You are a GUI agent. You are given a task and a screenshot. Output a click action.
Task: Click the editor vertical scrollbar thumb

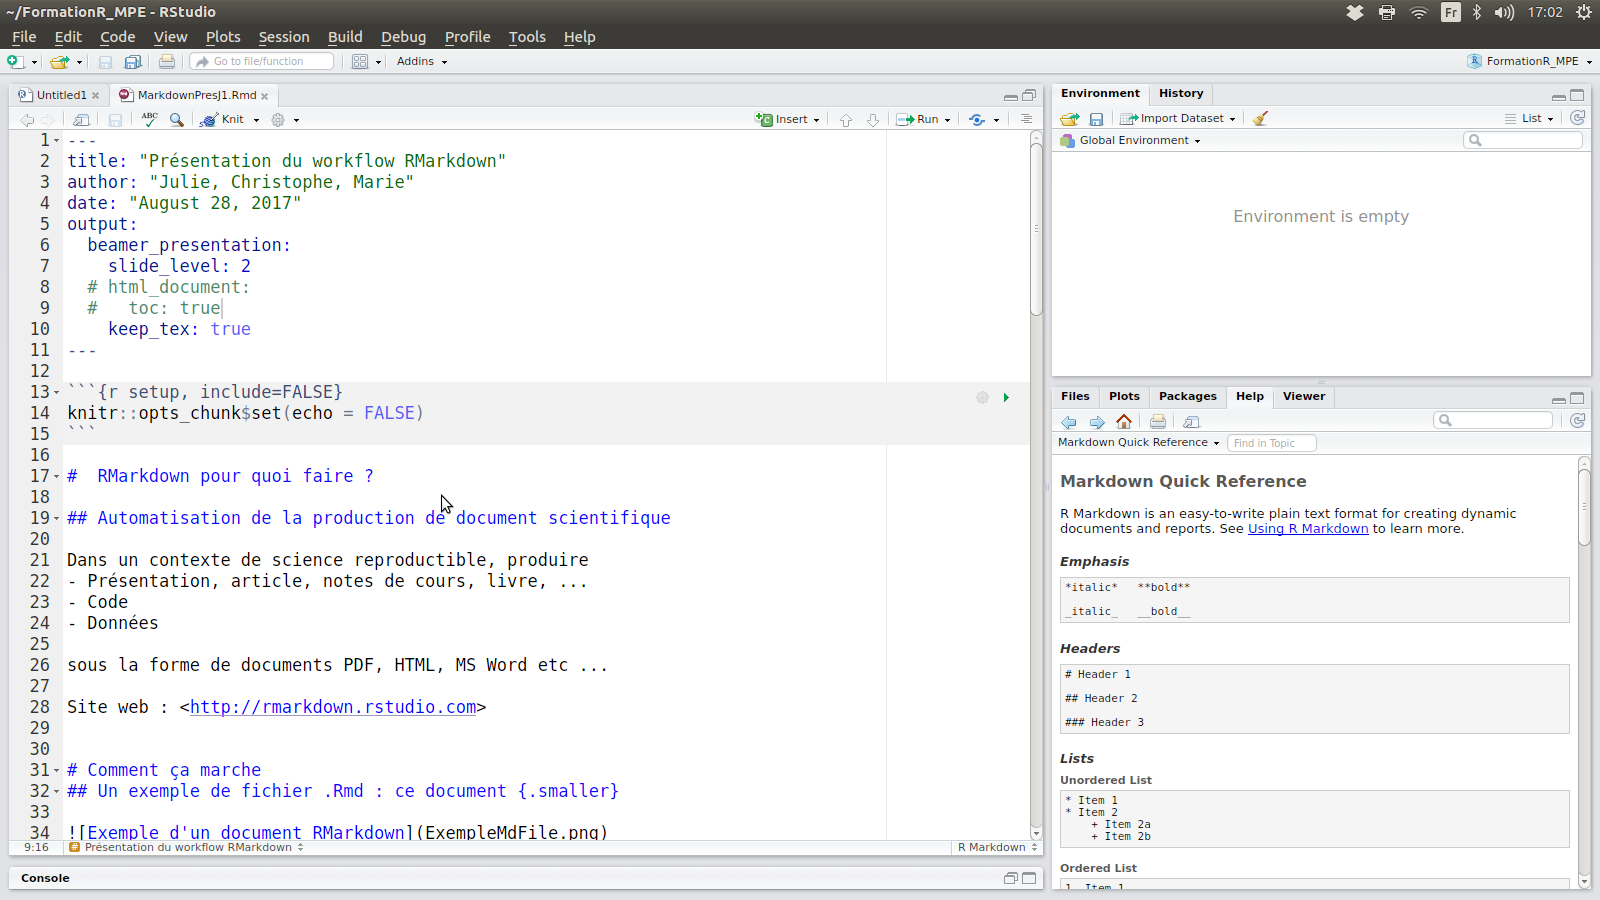click(1036, 232)
